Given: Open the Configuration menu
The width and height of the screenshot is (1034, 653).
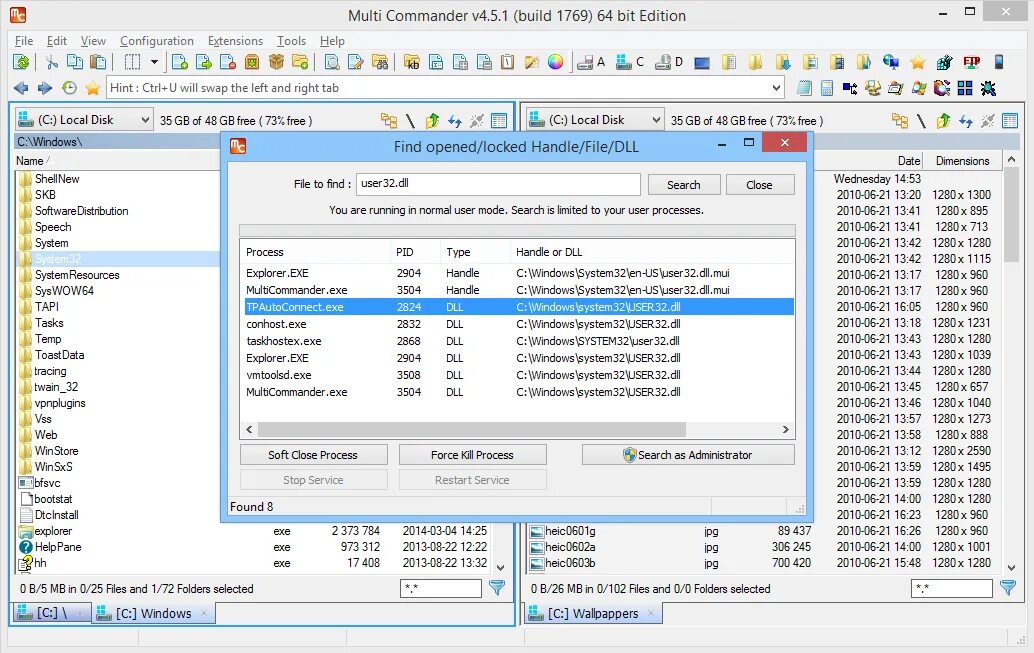Looking at the screenshot, I should [x=157, y=41].
